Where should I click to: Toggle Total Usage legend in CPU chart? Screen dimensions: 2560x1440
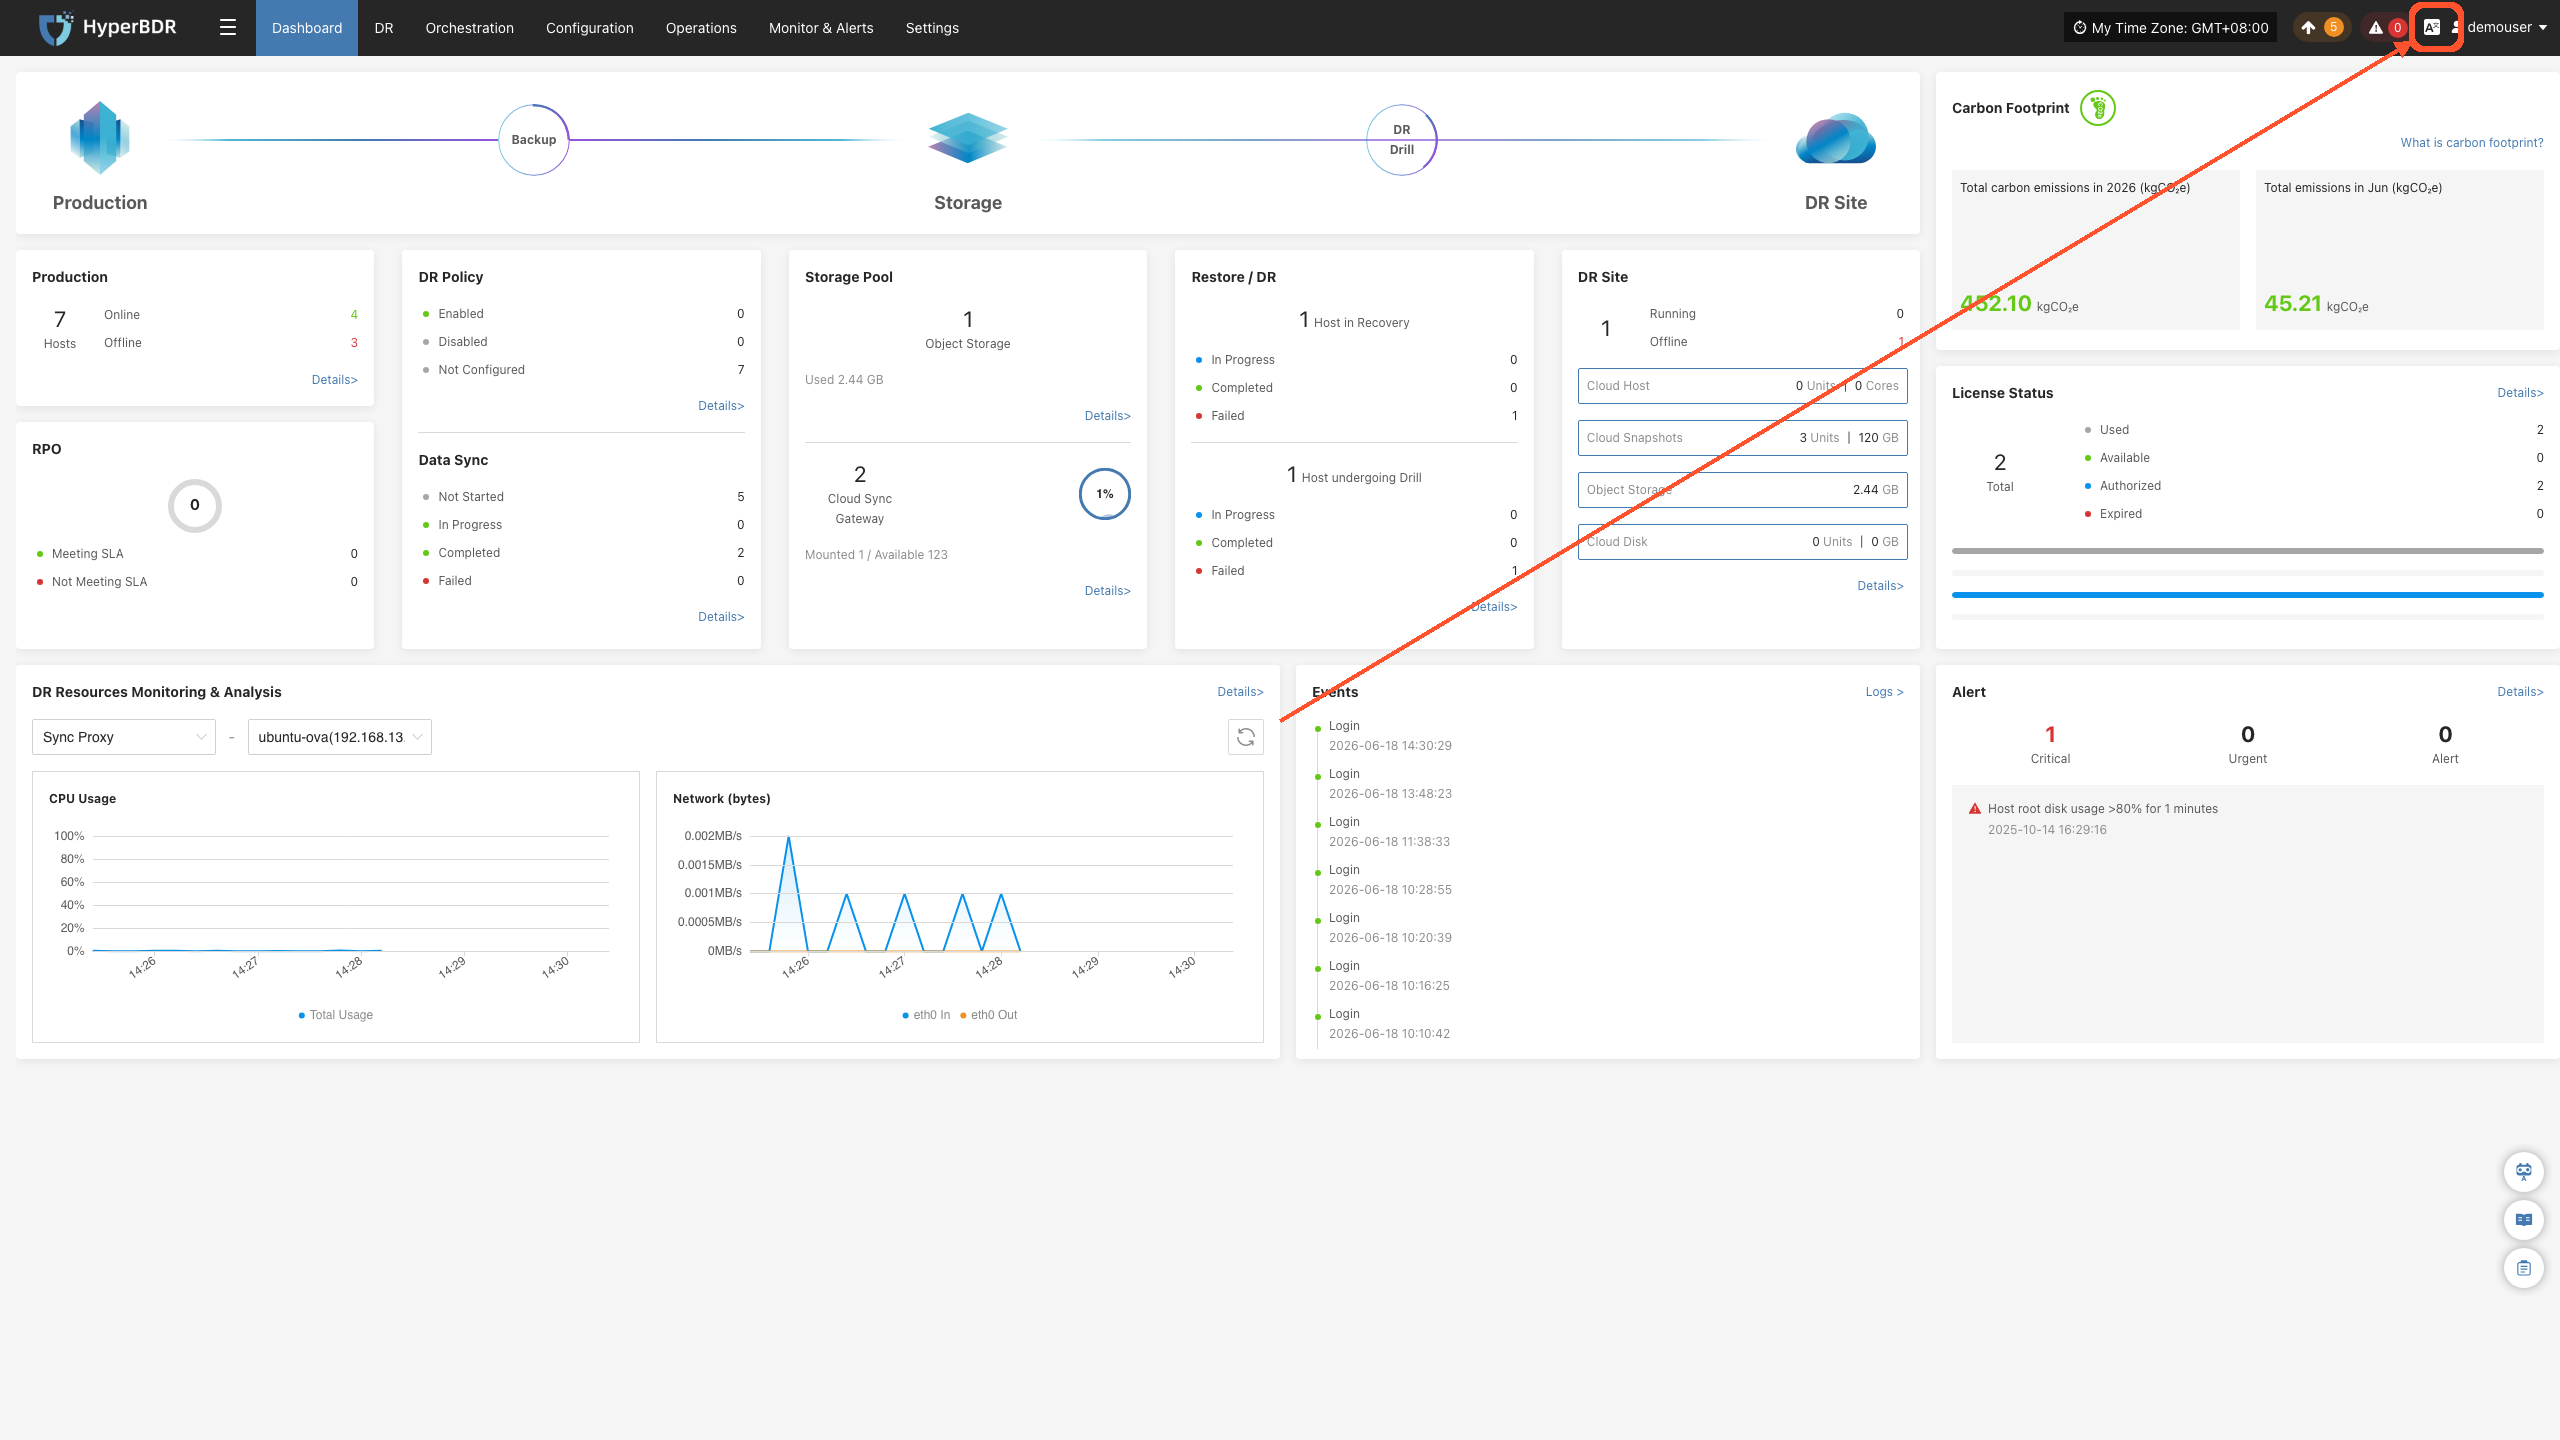coord(336,1015)
